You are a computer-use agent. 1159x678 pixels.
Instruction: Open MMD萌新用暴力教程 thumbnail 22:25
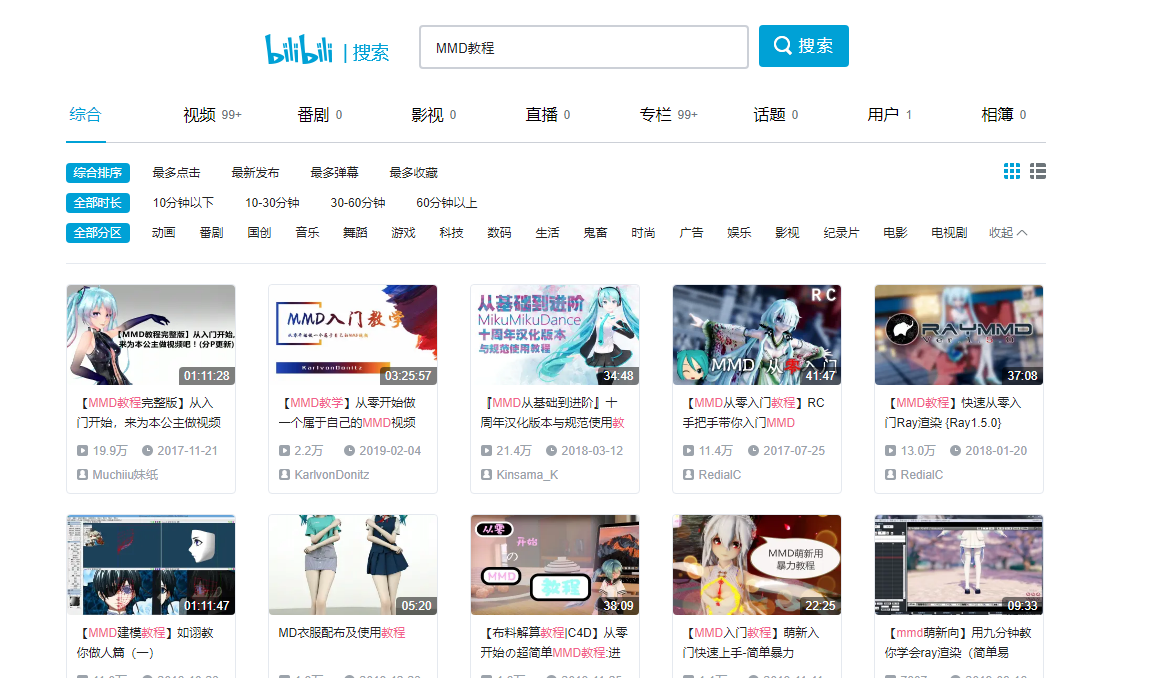point(757,565)
